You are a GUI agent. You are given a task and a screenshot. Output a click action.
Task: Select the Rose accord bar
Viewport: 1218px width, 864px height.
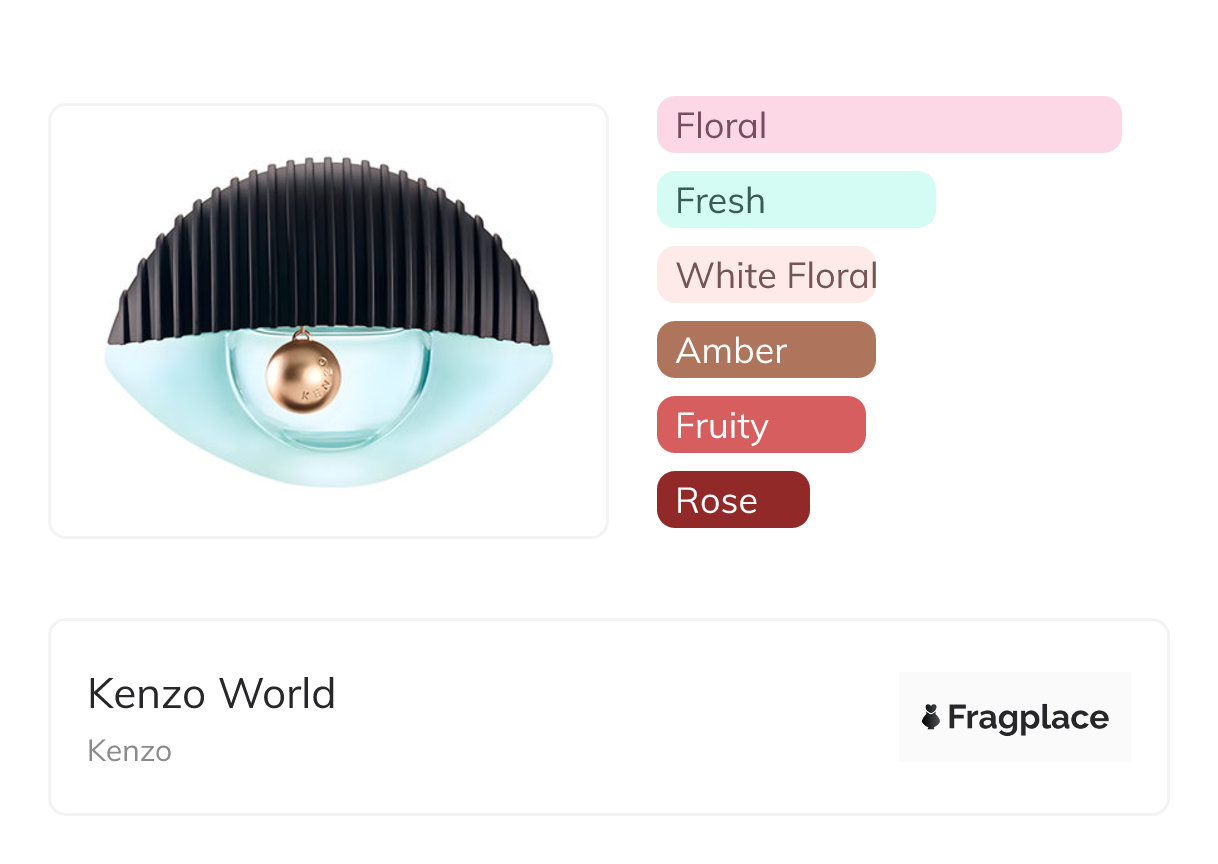pyautogui.click(x=733, y=500)
